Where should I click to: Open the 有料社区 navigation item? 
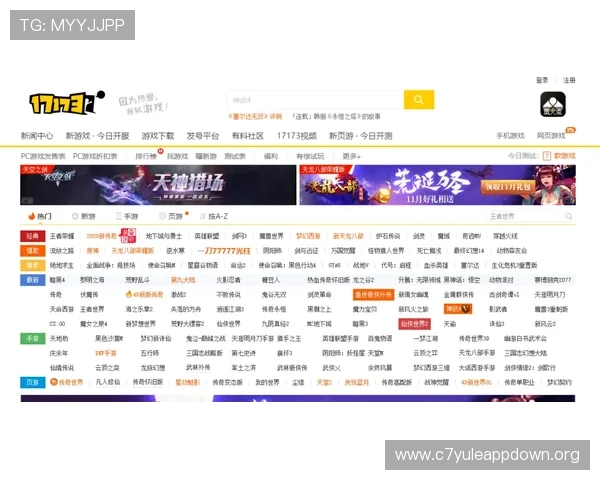click(x=248, y=136)
